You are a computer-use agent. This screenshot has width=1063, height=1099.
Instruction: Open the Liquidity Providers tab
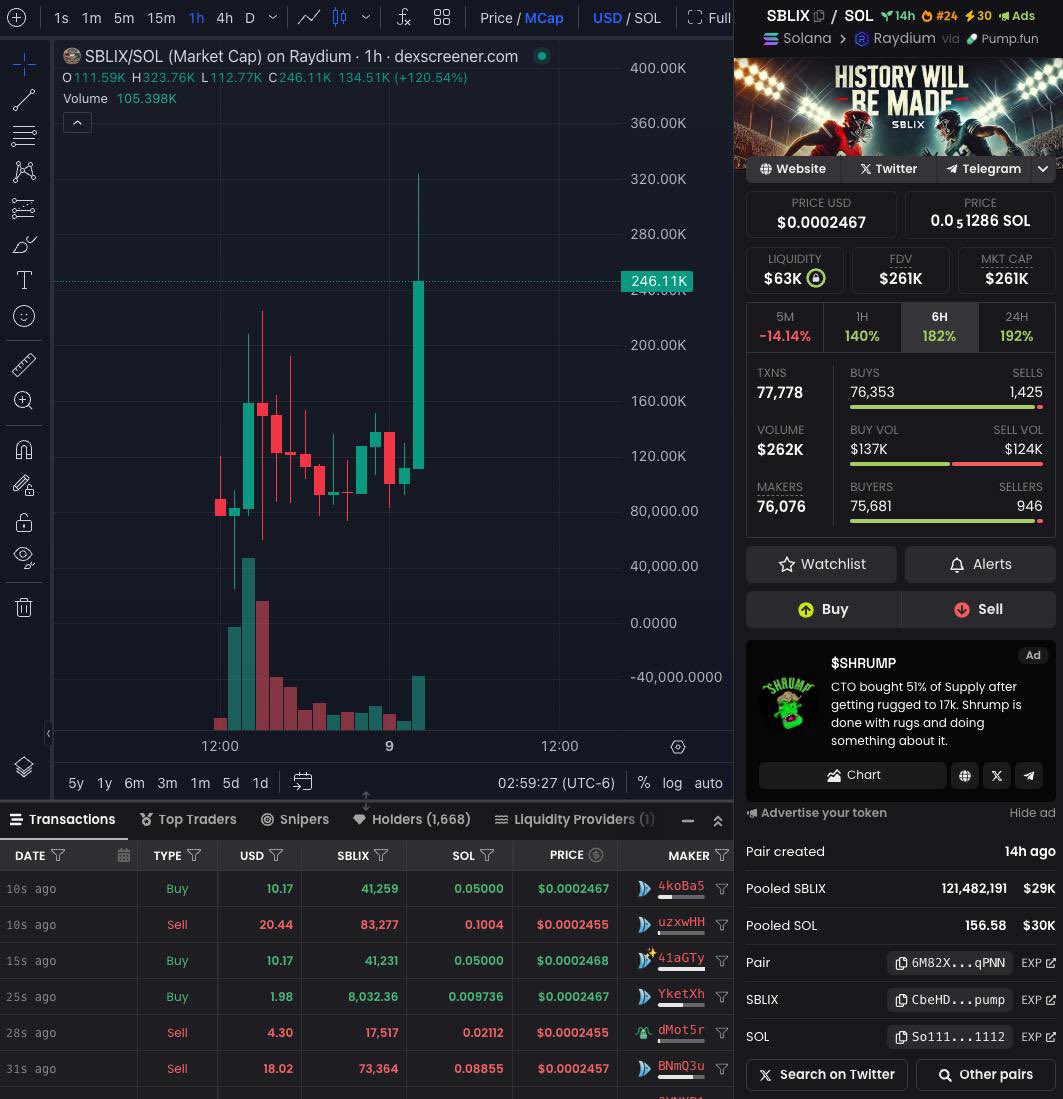click(x=575, y=819)
